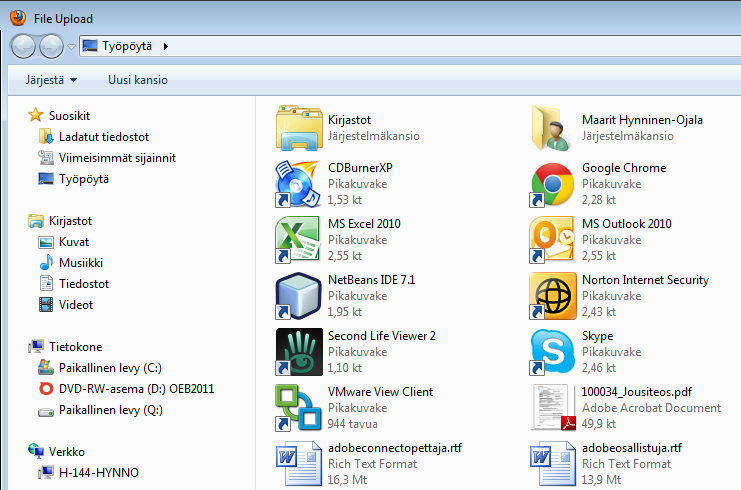Select Työpöytä under Suosikit

pos(84,179)
